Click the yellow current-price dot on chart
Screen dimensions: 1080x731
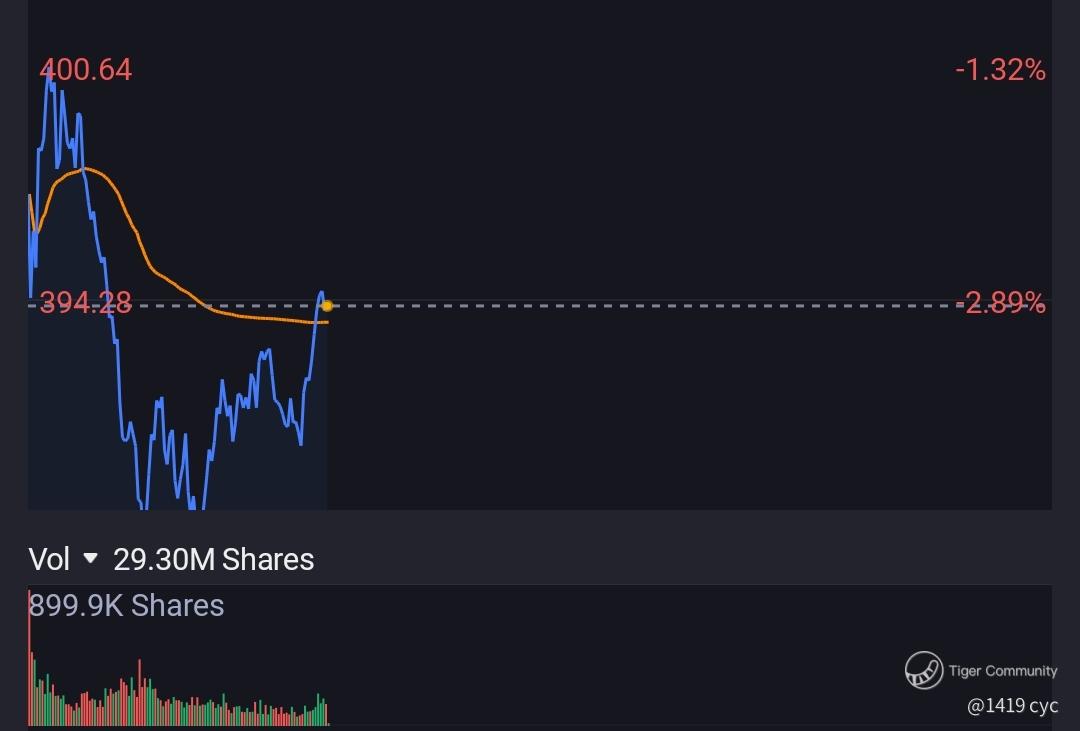click(x=327, y=305)
